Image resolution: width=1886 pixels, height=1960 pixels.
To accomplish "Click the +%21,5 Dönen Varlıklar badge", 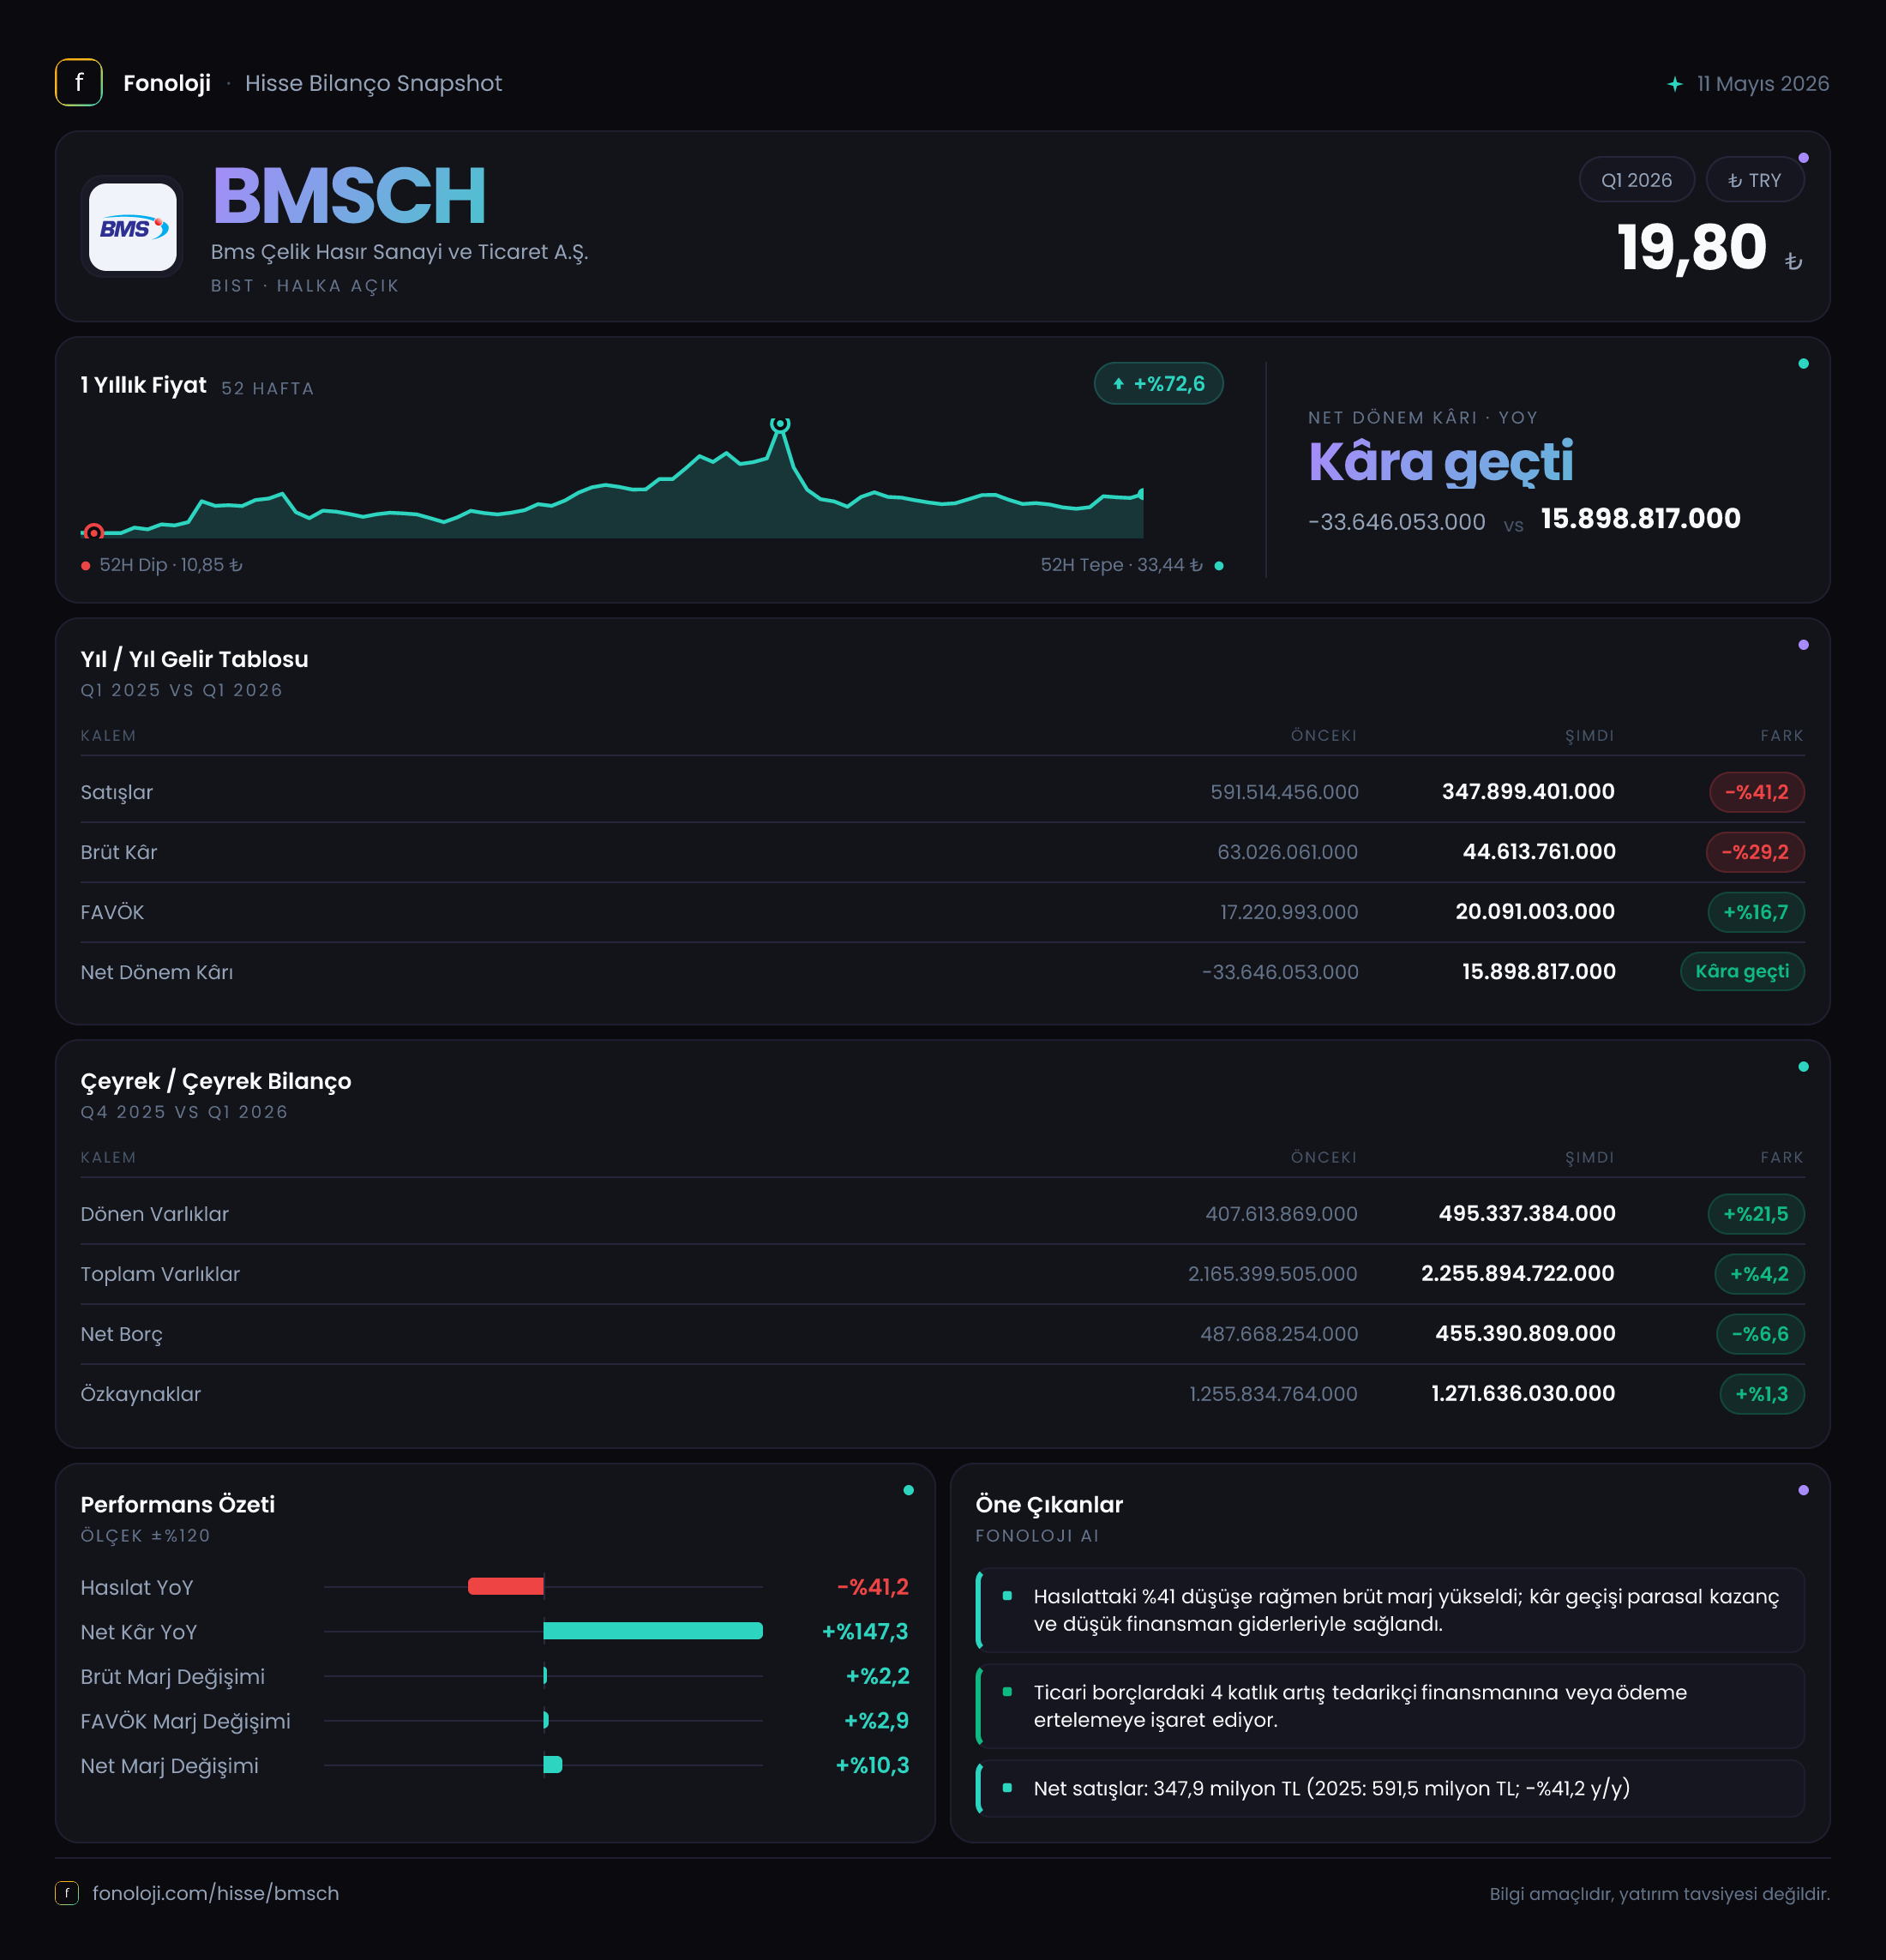I will (x=1756, y=1214).
